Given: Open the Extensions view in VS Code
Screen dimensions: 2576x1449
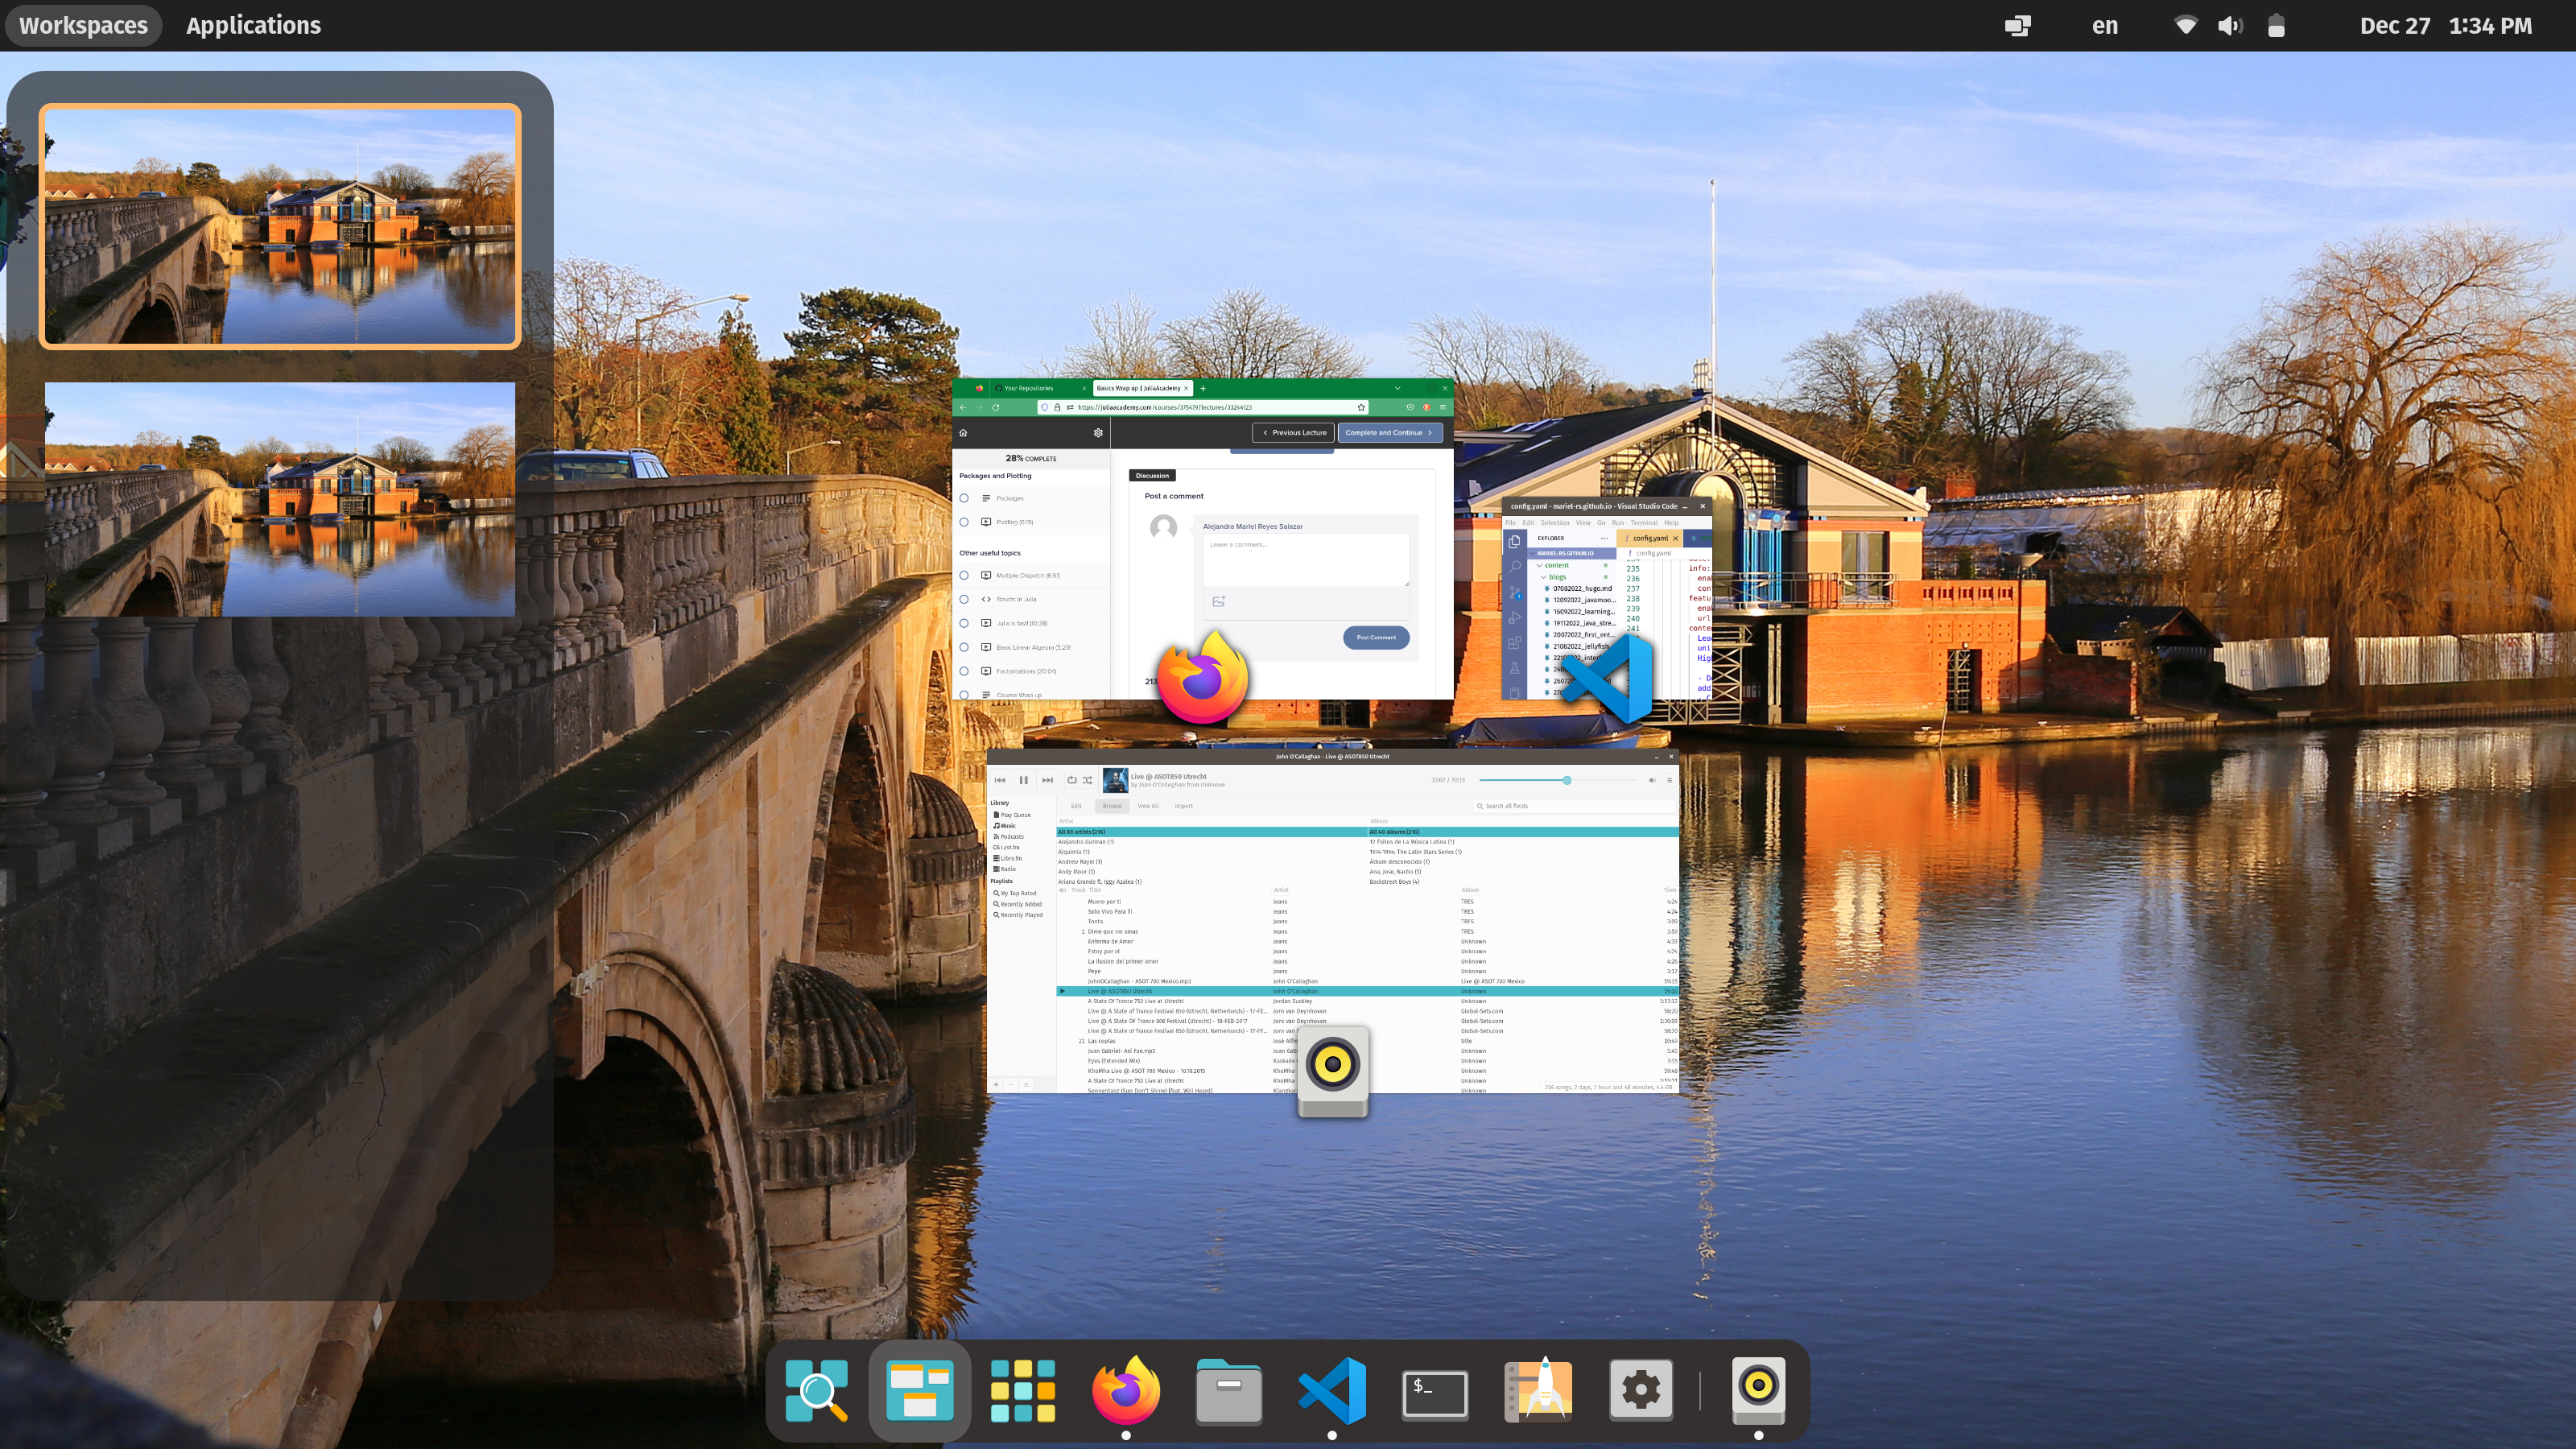Looking at the screenshot, I should tap(1514, 643).
